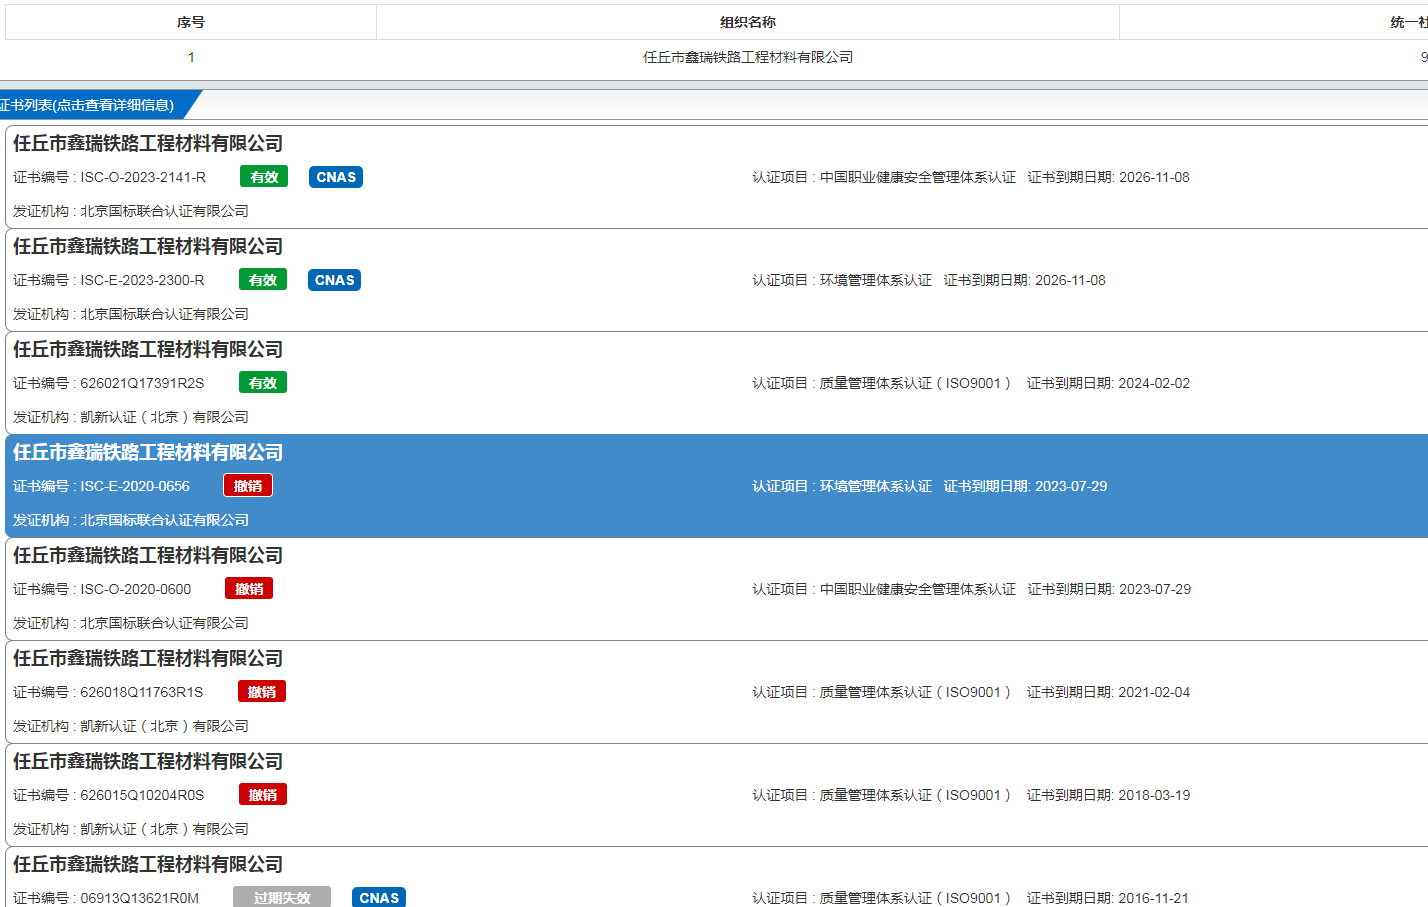Viewport: 1428px width, 907px height.
Task: Click expiry date 2026-11-08 of ISC-O-2023-2141-R
Action: [x=1154, y=177]
